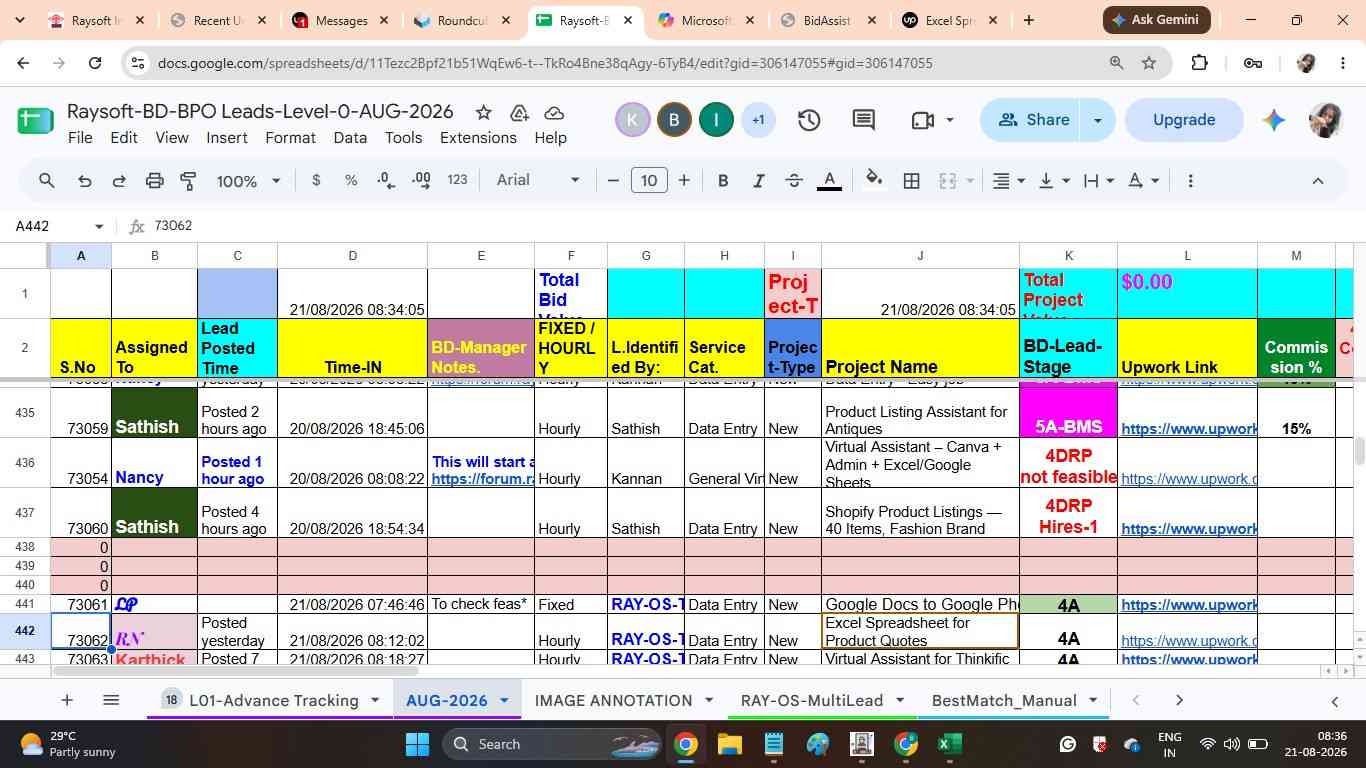Open the Fill color bucket tool
Image resolution: width=1366 pixels, height=768 pixels.
tap(874, 180)
